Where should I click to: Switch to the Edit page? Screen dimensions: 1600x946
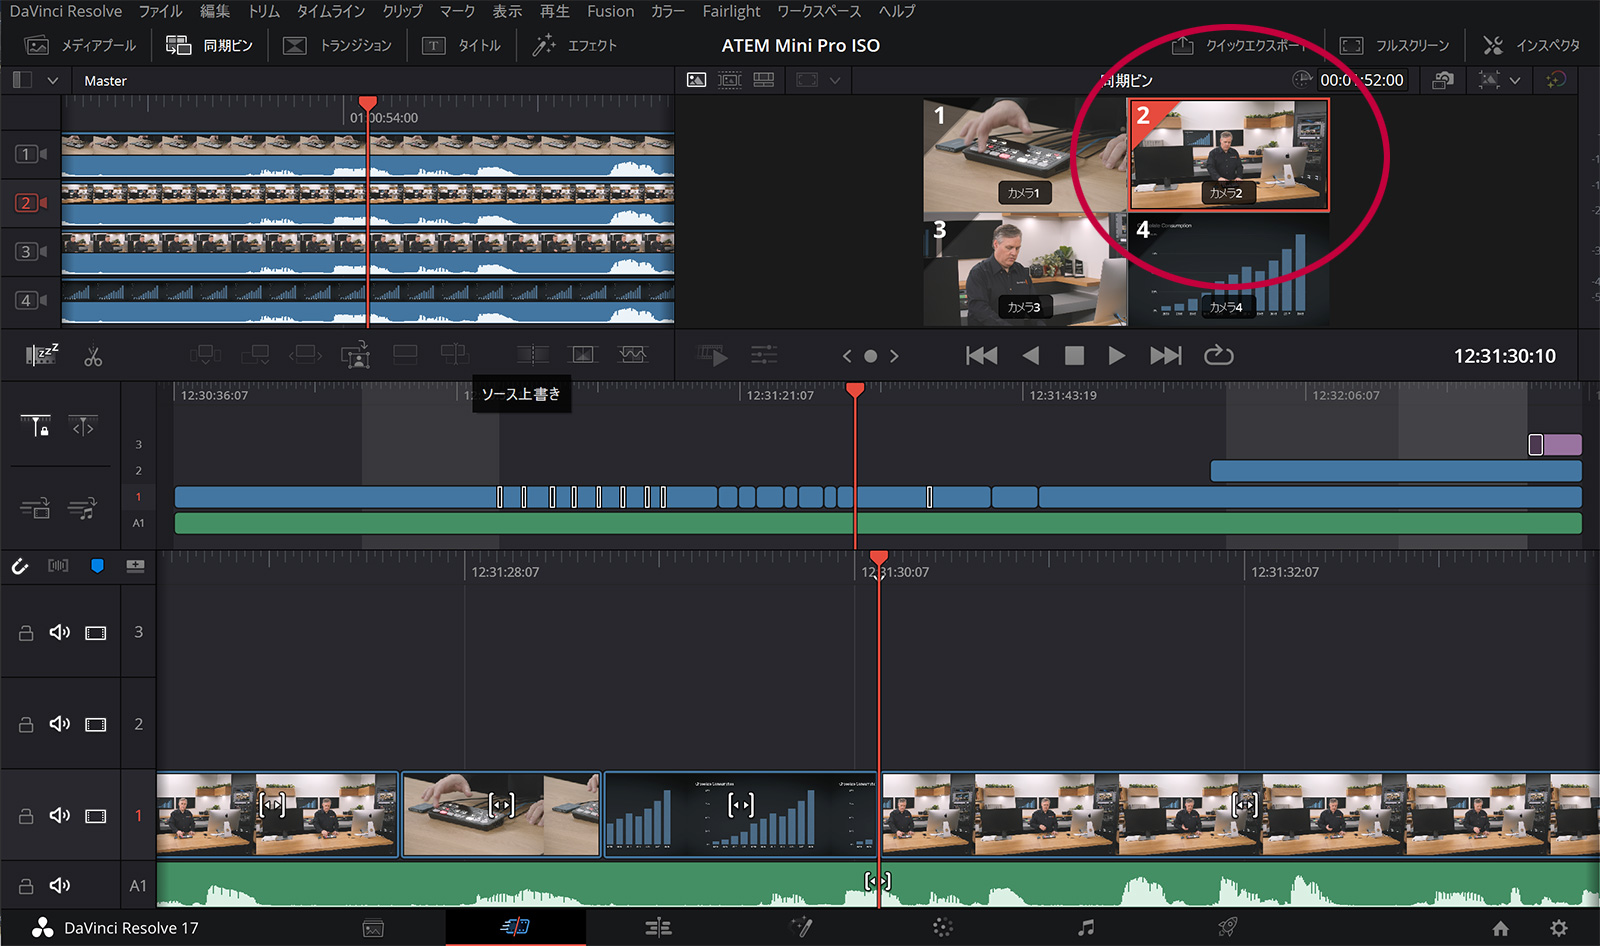pyautogui.click(x=658, y=928)
